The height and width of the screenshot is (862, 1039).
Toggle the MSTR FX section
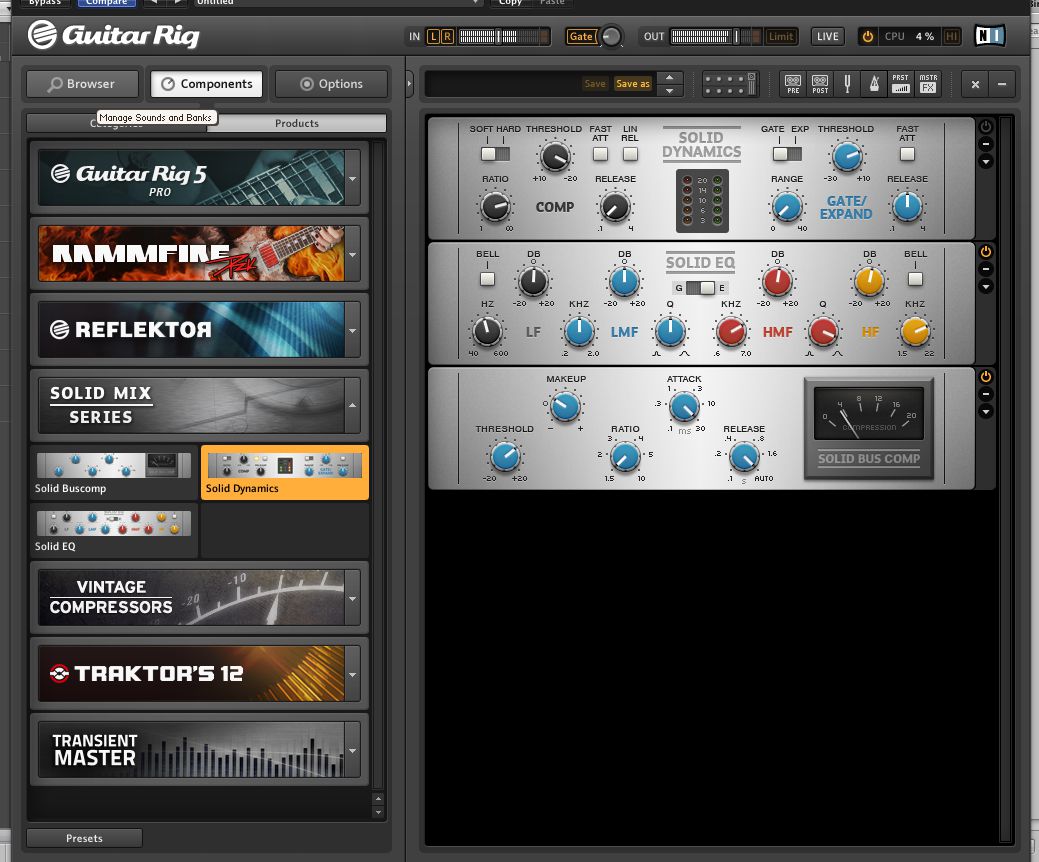pos(928,84)
